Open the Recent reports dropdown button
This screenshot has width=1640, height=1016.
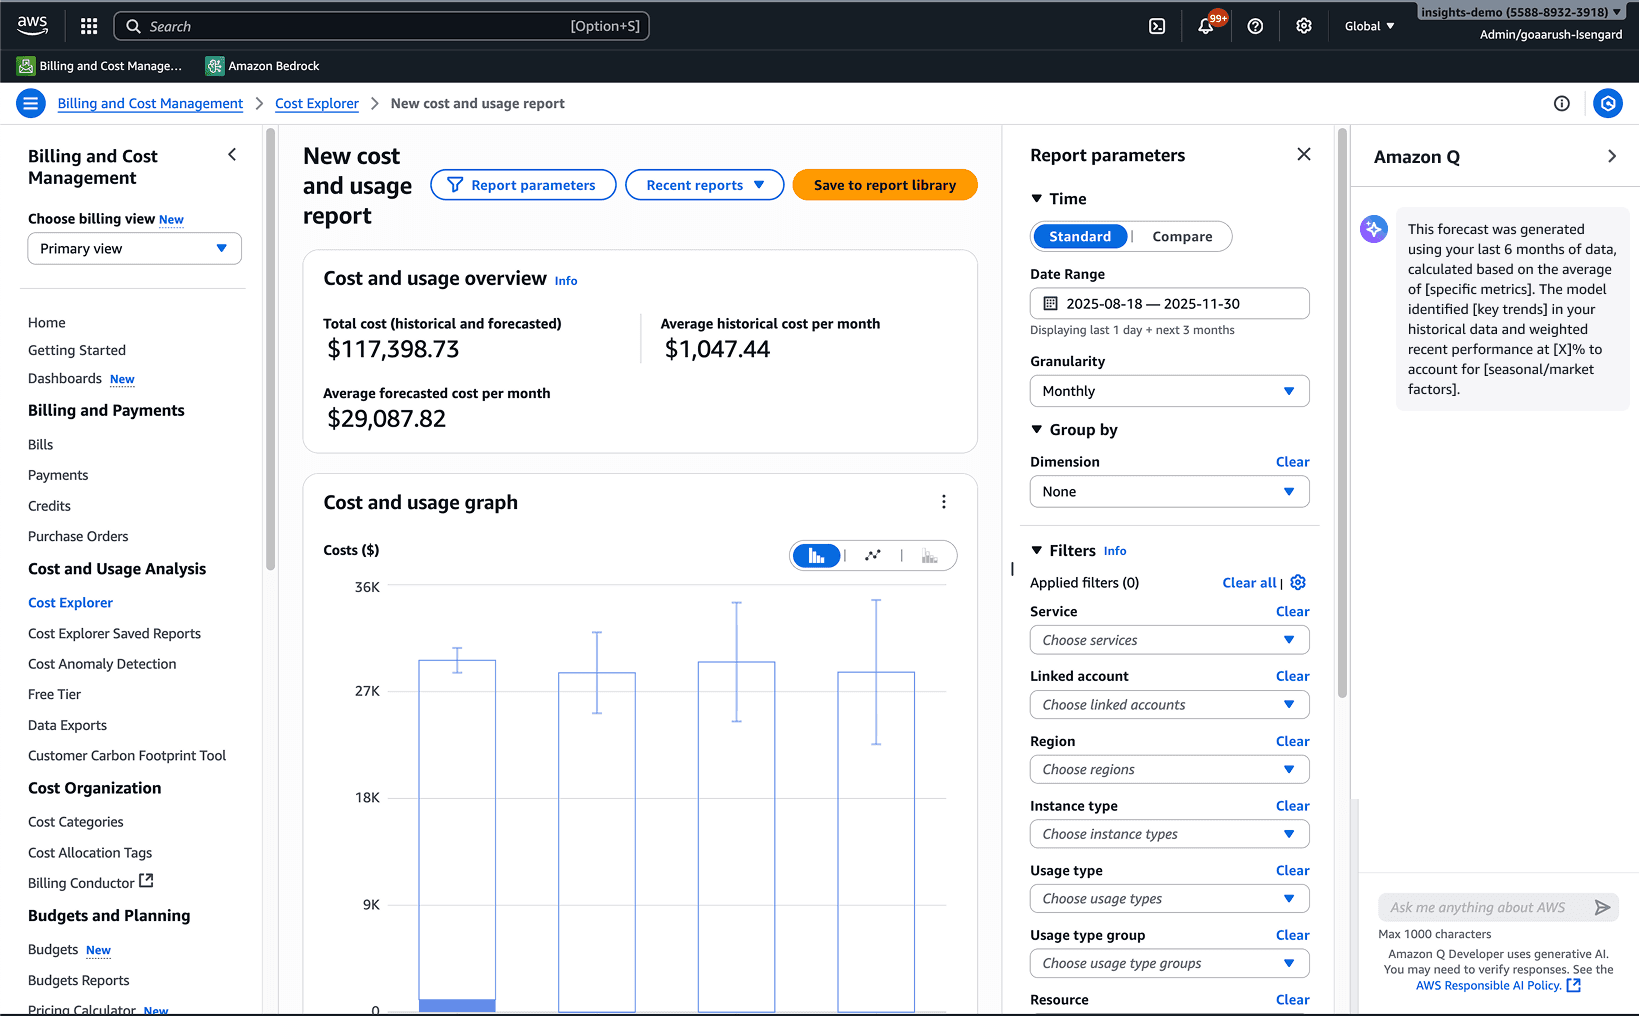point(704,185)
